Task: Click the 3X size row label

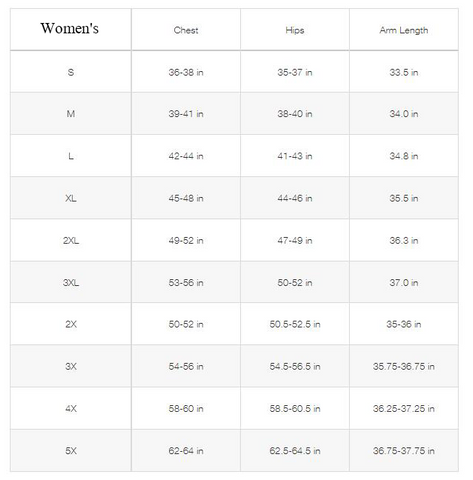Action: [x=71, y=366]
